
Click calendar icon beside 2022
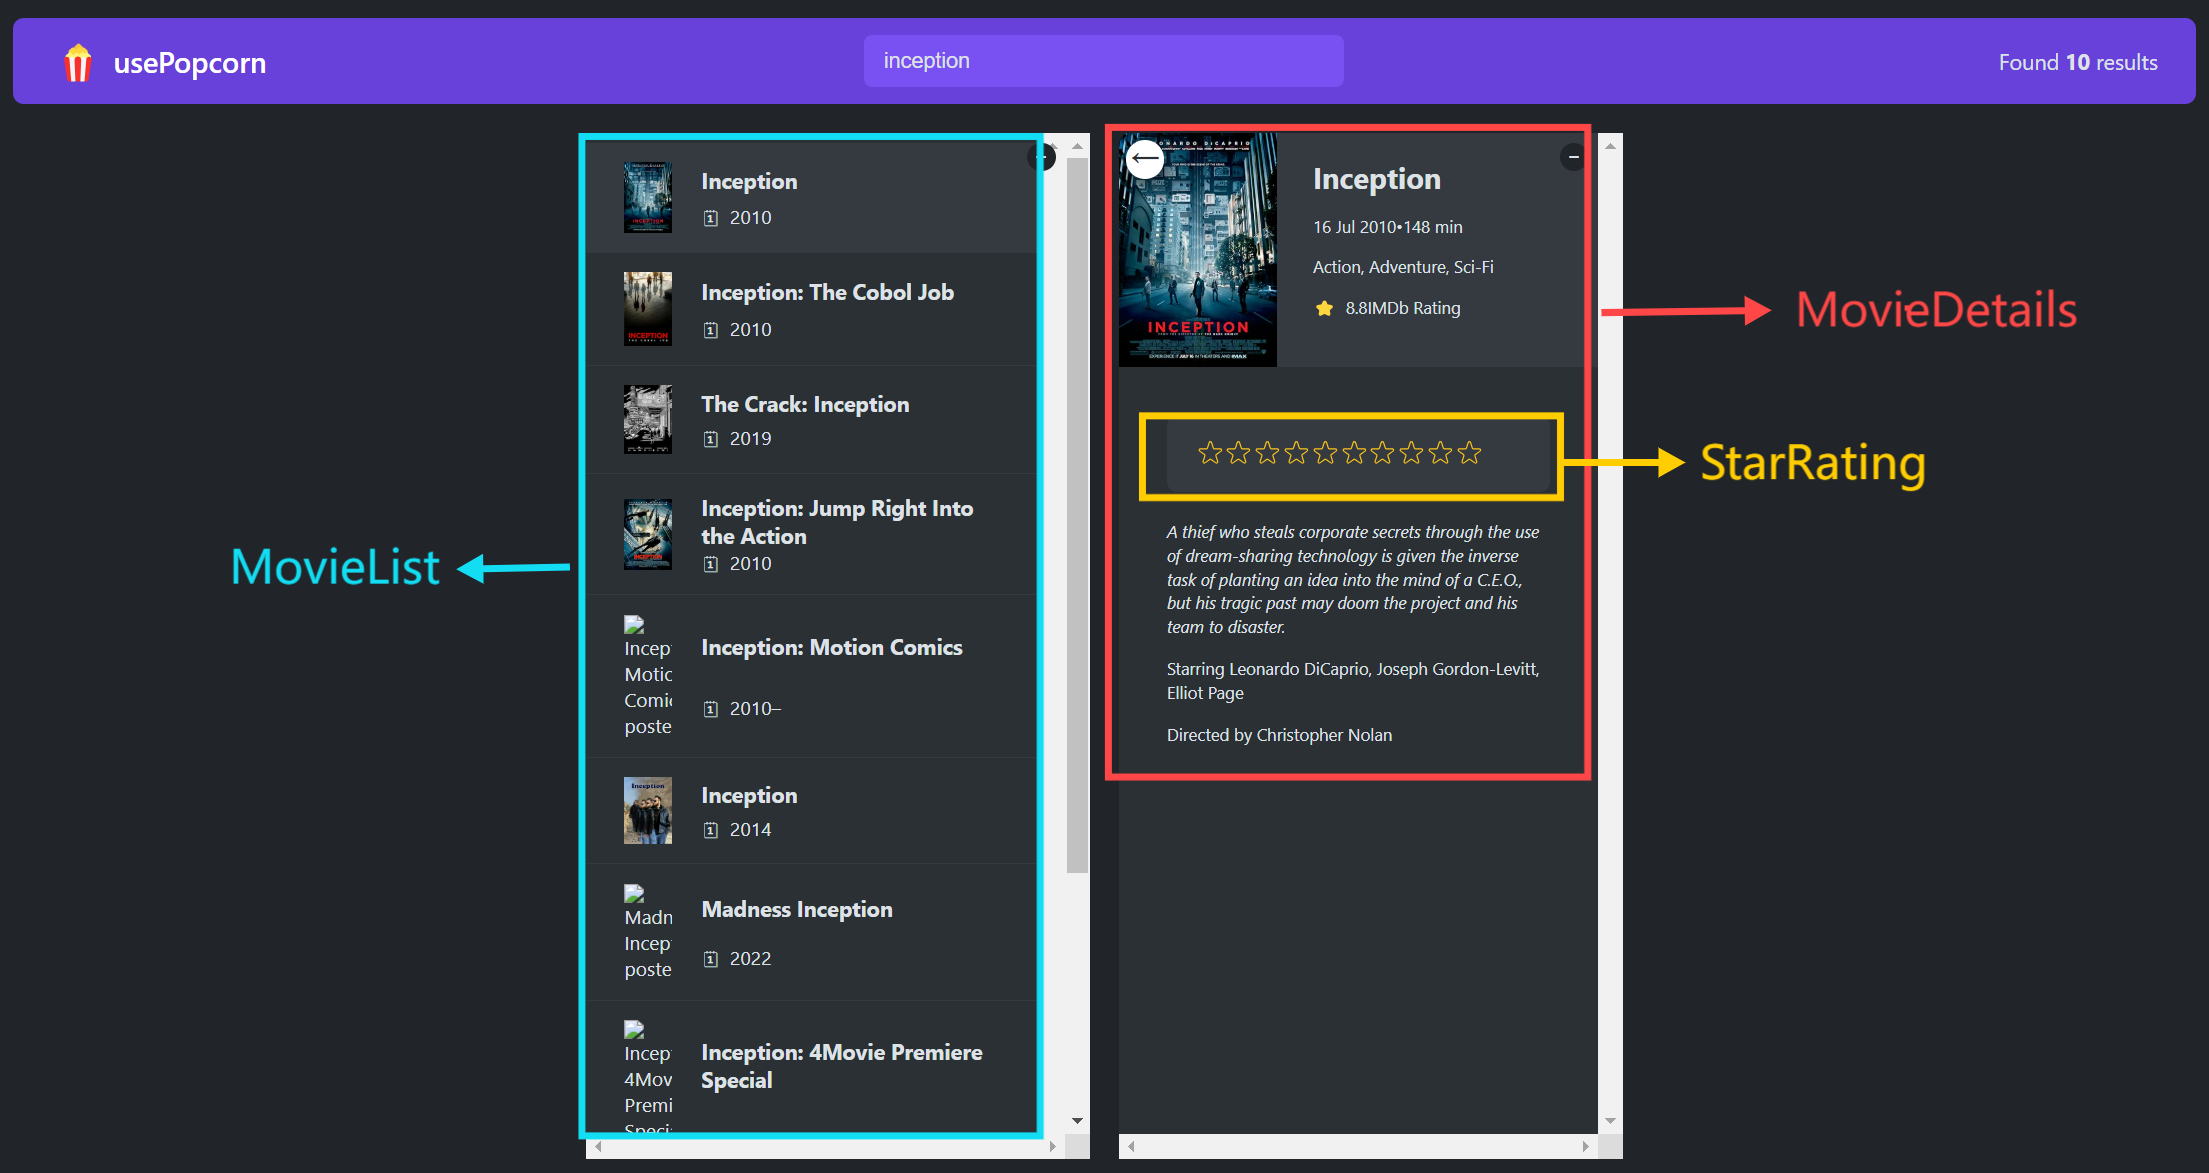tap(711, 959)
